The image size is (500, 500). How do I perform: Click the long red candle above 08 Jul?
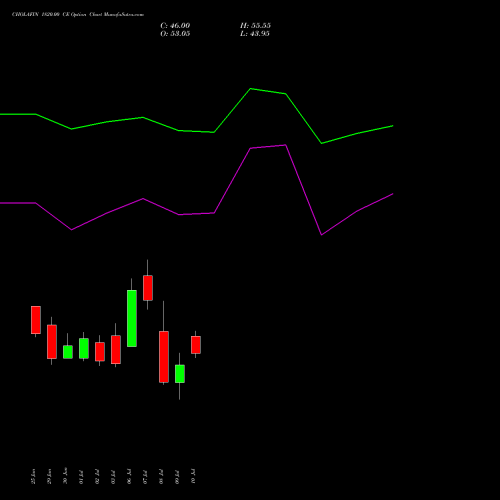coord(164,357)
